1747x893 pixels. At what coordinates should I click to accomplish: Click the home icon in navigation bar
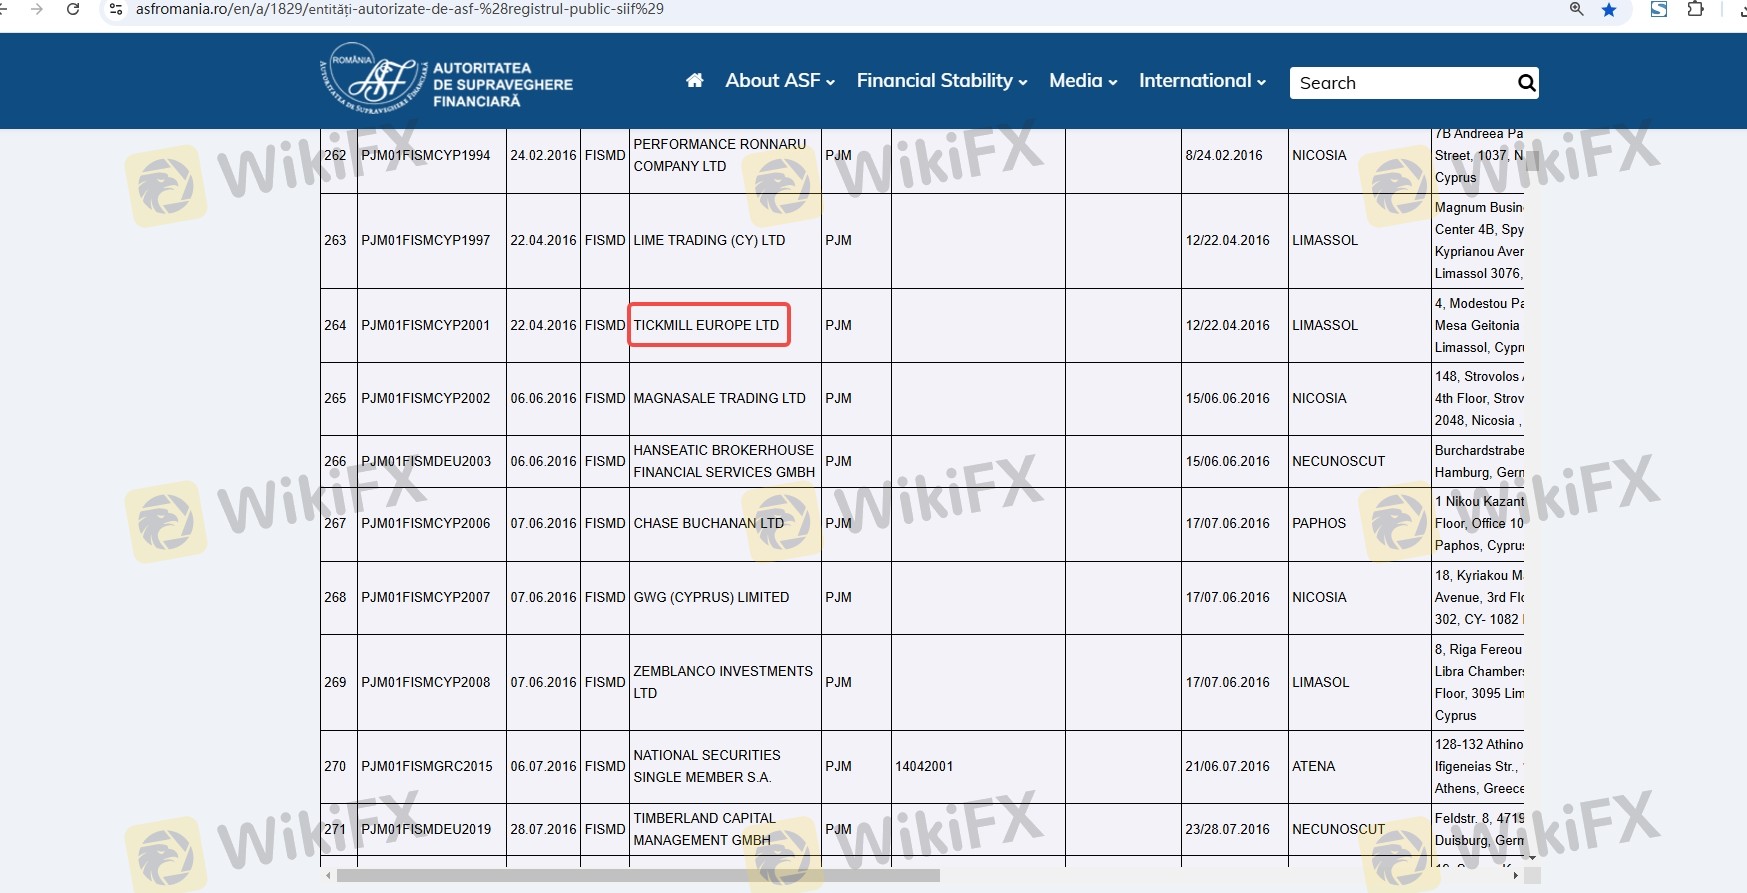[x=694, y=81]
